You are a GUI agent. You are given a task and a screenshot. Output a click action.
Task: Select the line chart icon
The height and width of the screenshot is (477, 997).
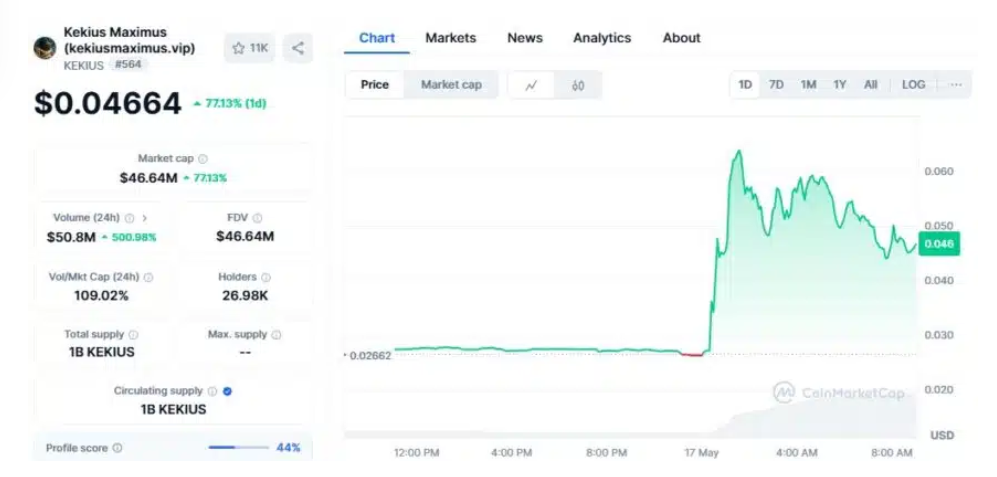point(531,85)
